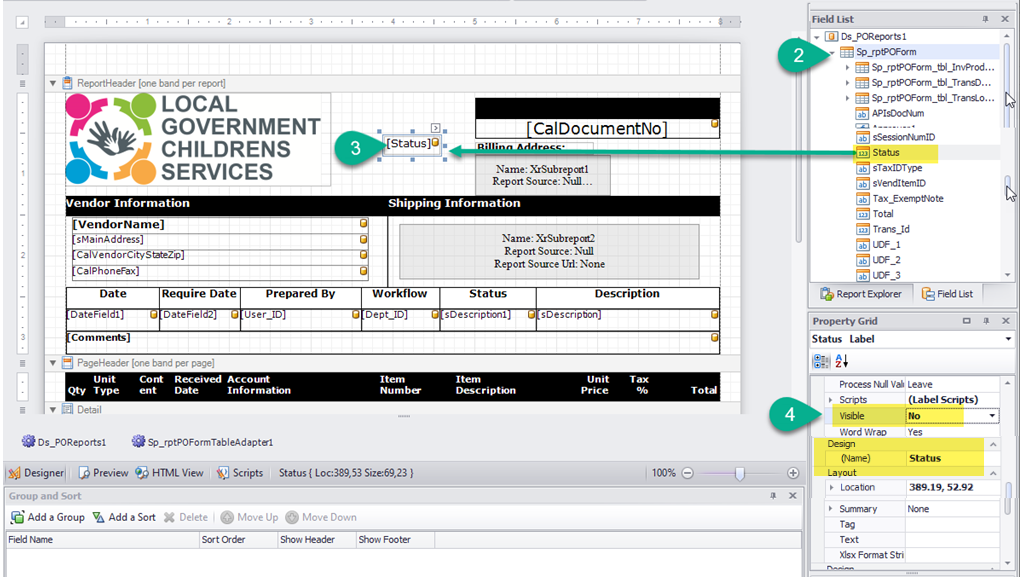Collapse the Sp_rptPOForm tree node
This screenshot has width=1021, height=577.
tap(832, 52)
